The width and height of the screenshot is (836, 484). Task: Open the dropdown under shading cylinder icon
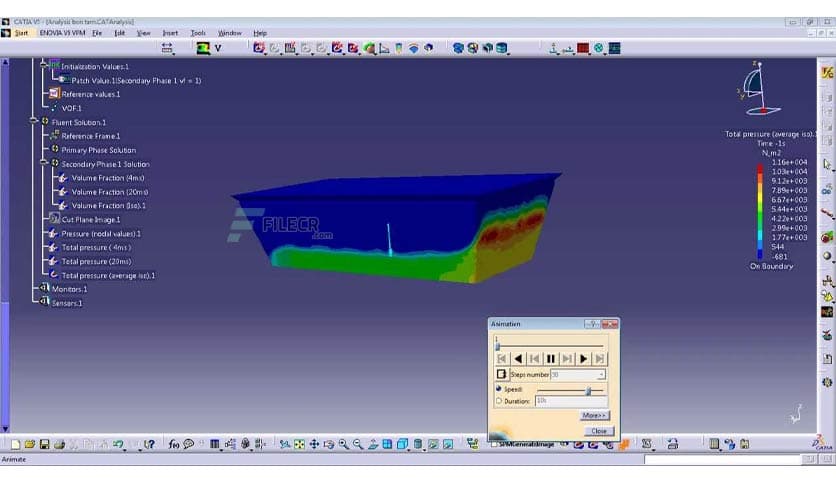click(x=424, y=450)
